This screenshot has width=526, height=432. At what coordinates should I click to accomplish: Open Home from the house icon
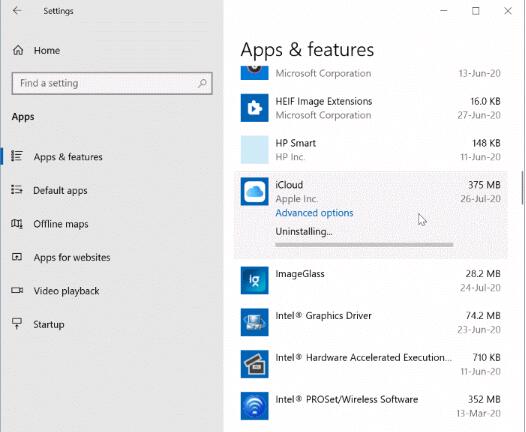click(18, 50)
